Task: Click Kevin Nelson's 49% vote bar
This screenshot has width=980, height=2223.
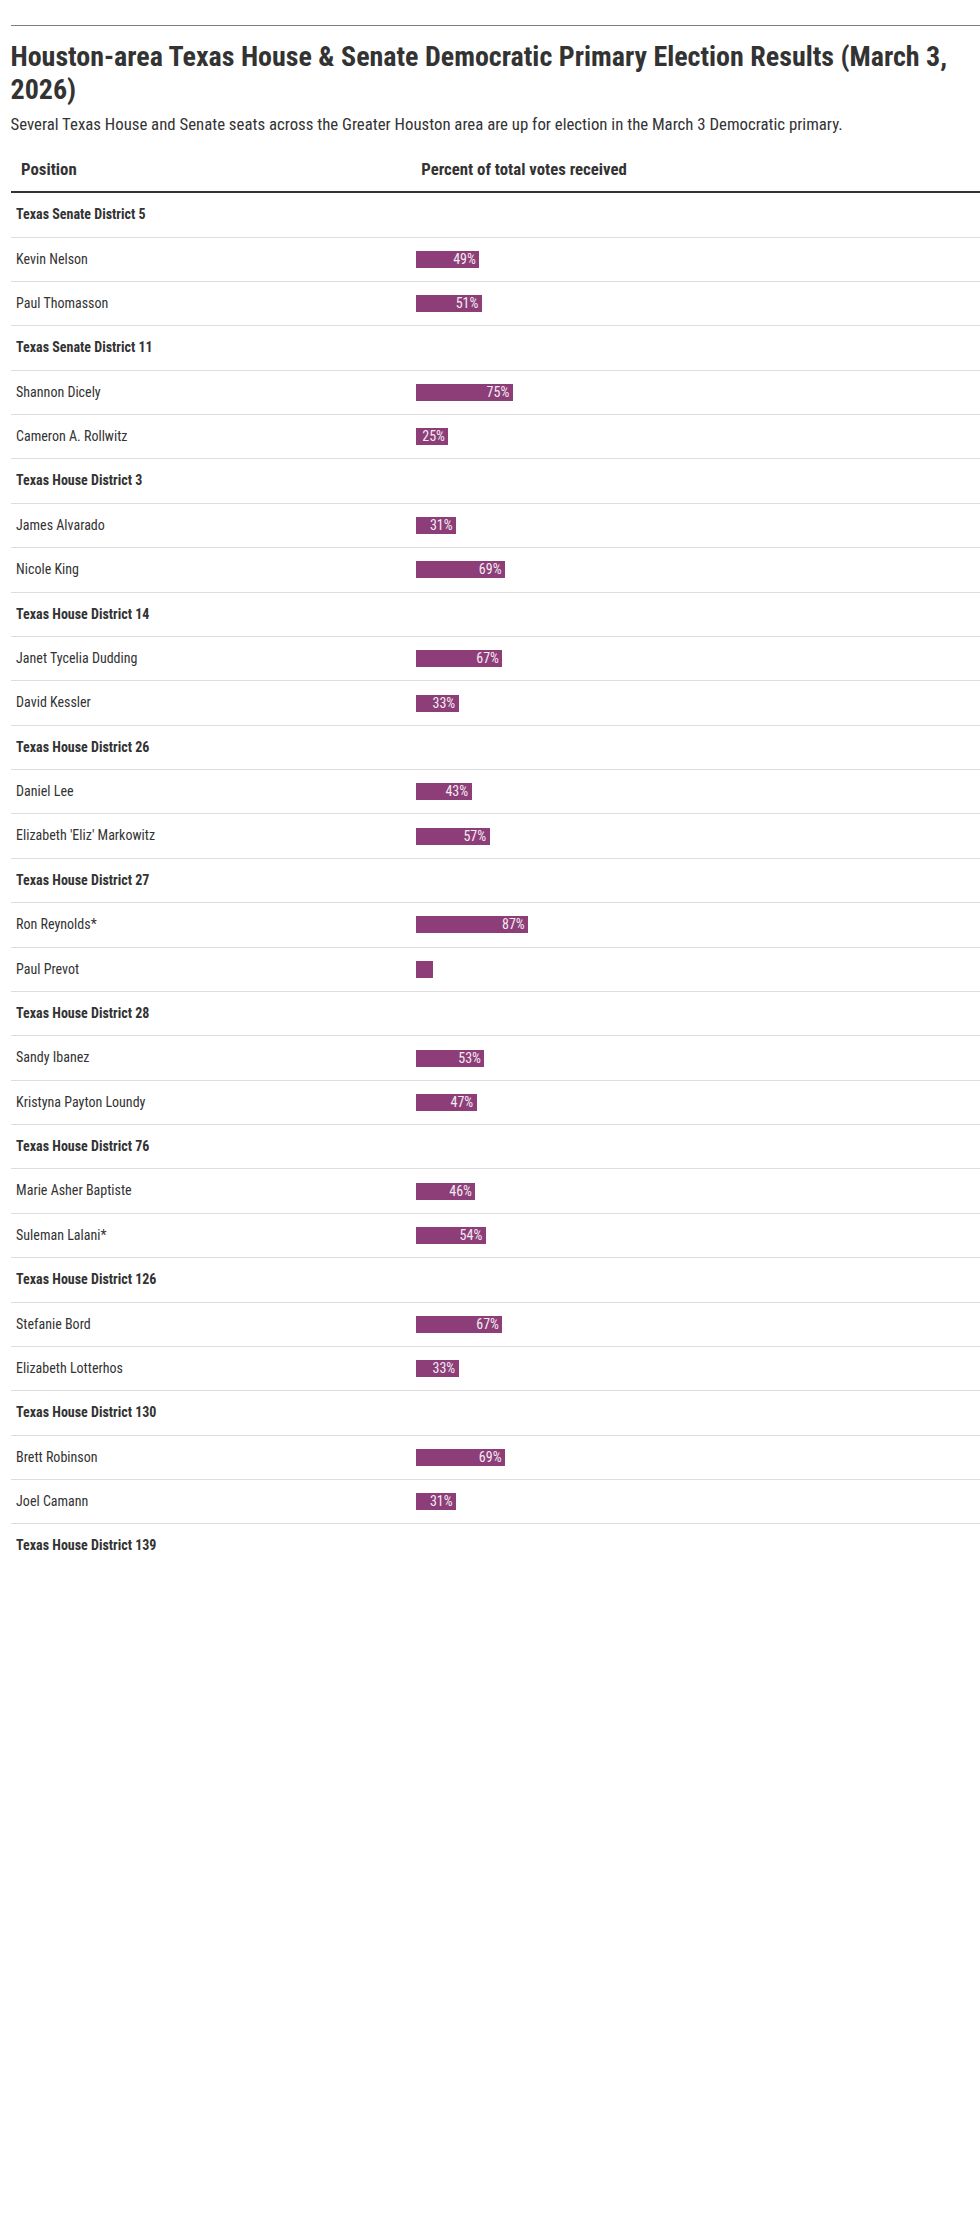Action: [447, 259]
